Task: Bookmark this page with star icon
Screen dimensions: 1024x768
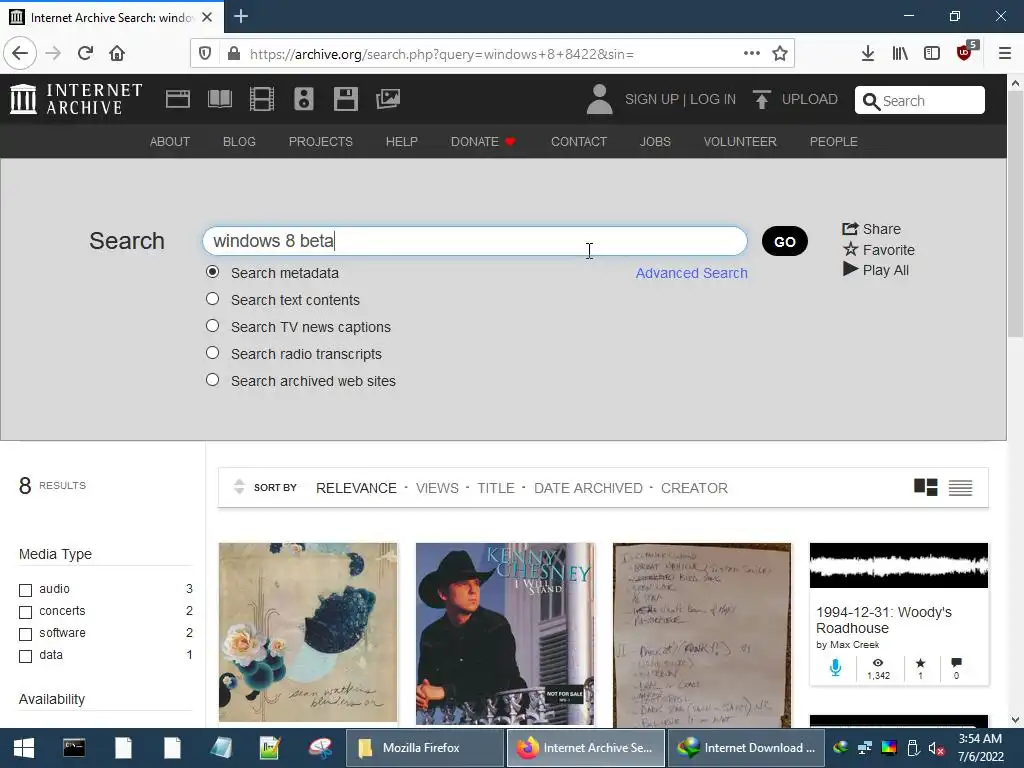Action: coord(780,54)
